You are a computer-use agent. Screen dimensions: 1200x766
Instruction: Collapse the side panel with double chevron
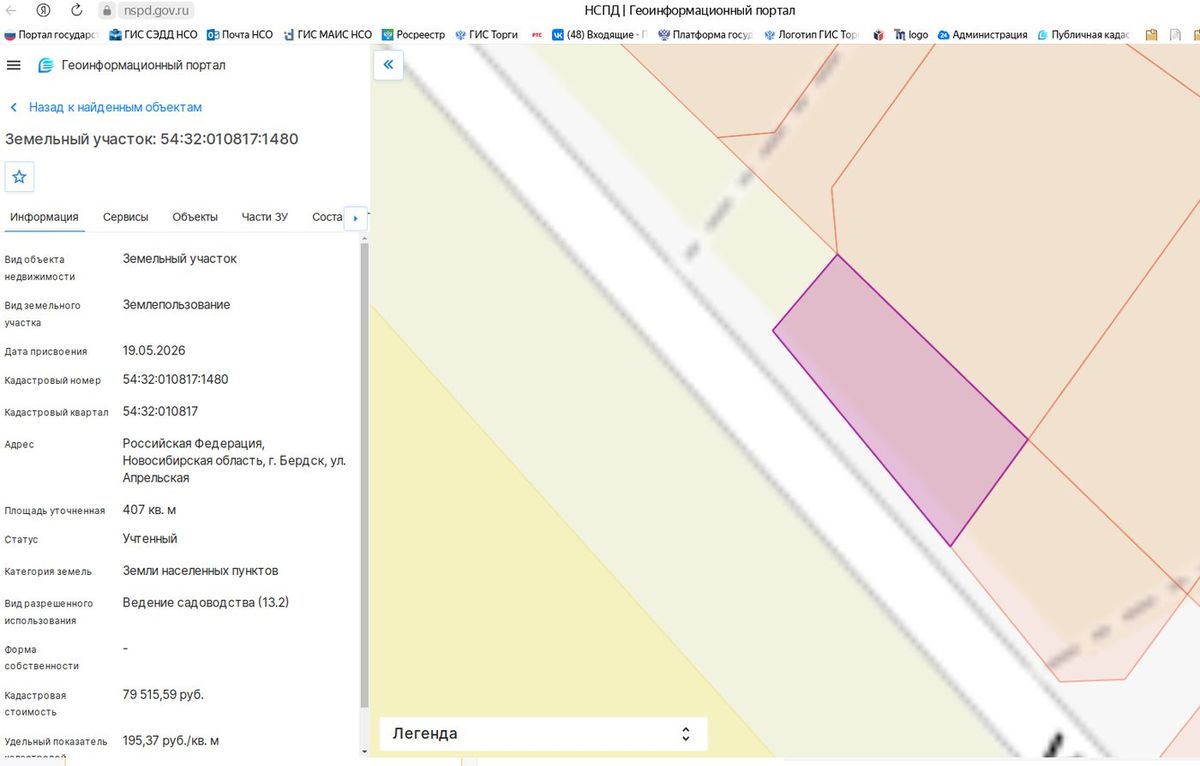tap(388, 65)
